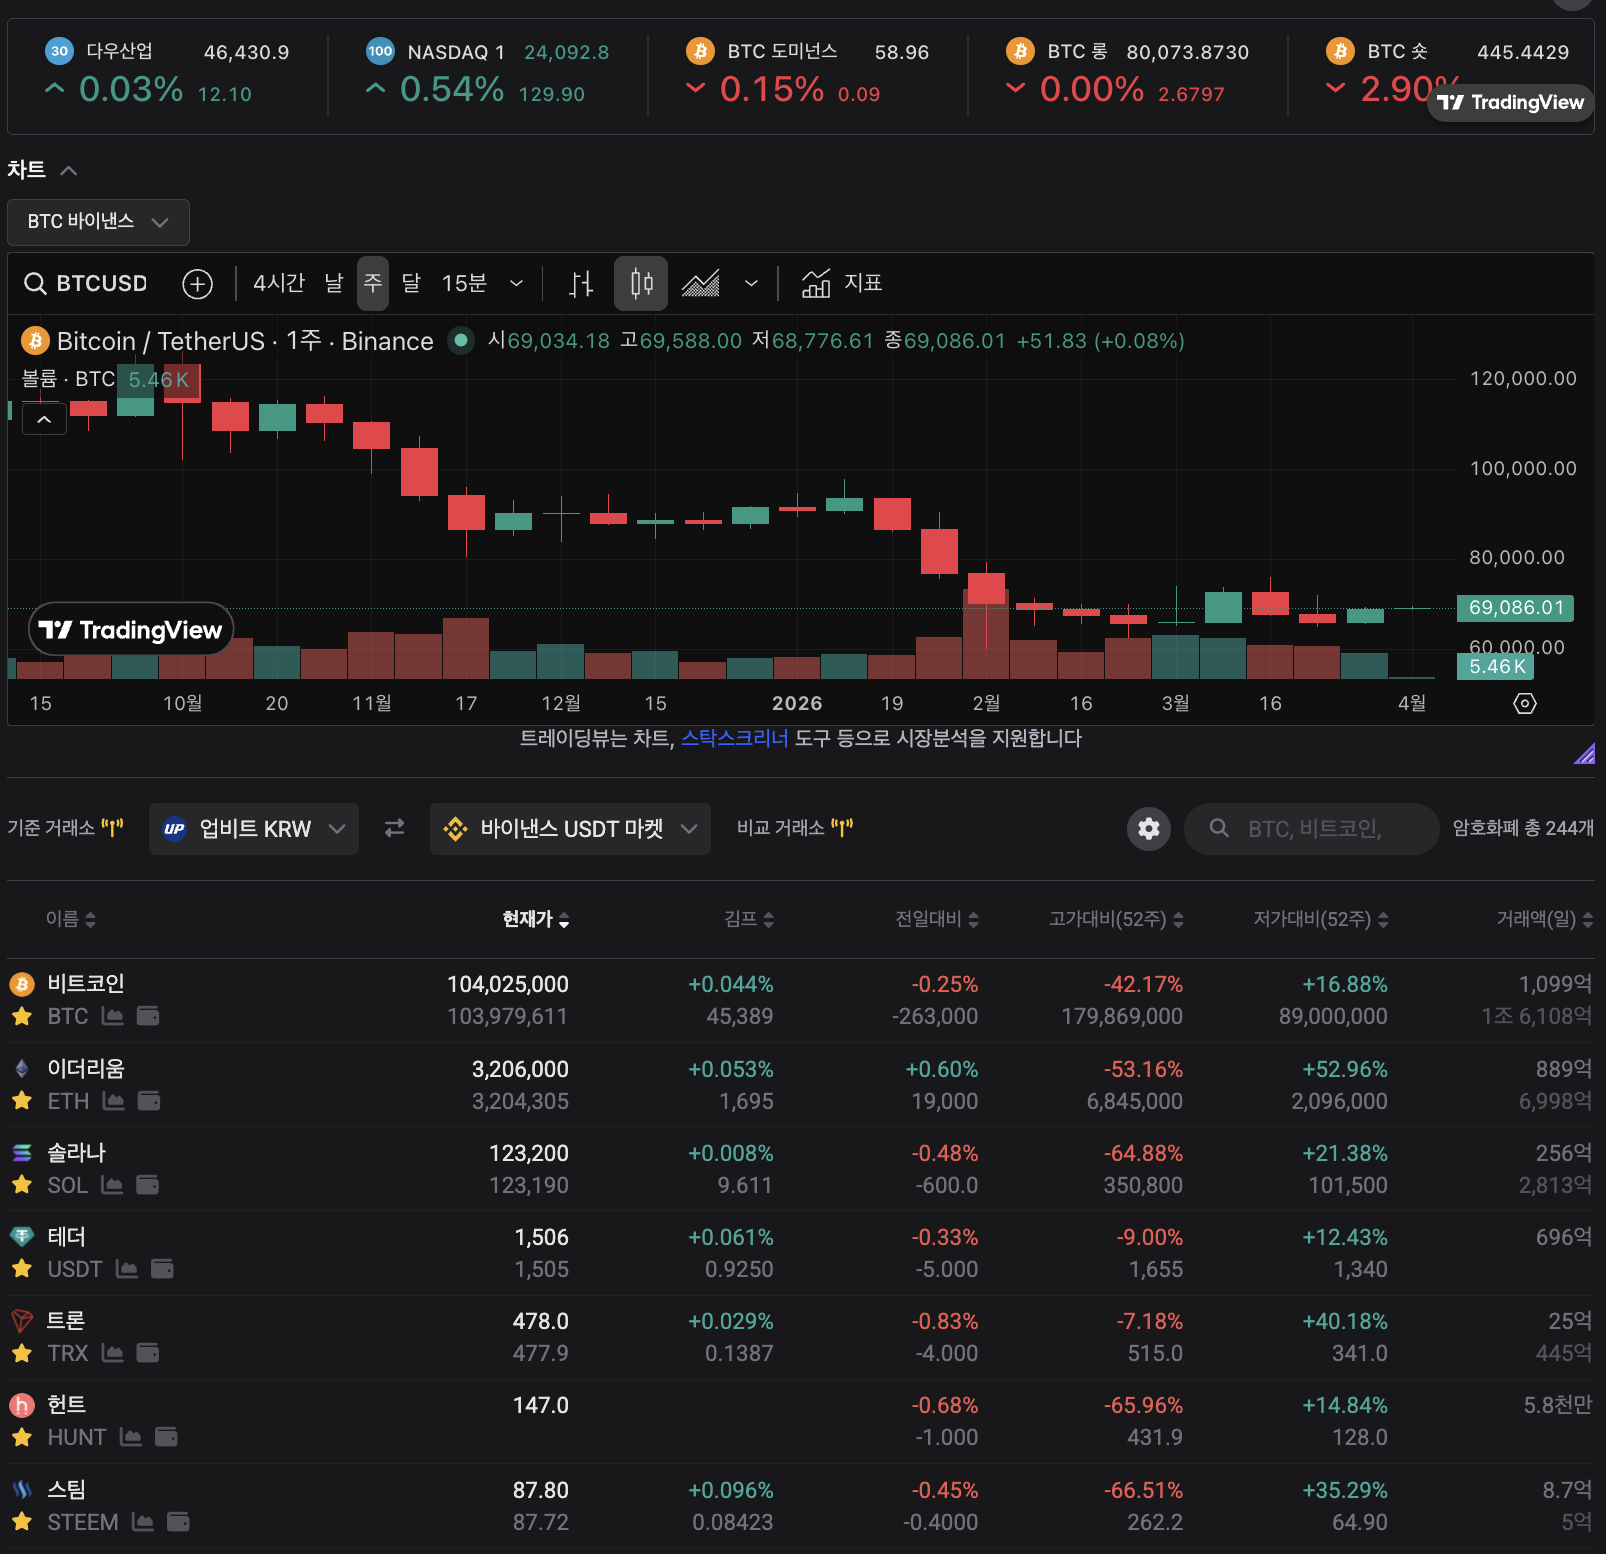Sort by 저가대비(52주) column
The image size is (1606, 1554).
coord(1321,919)
